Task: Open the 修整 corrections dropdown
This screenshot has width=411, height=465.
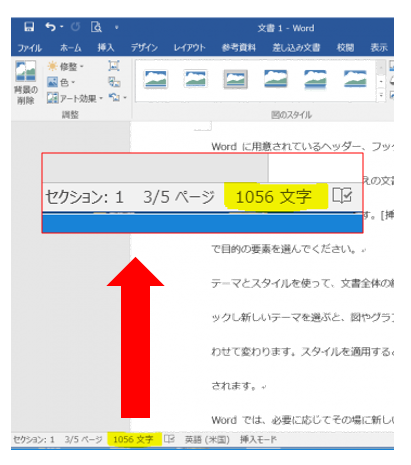Action: [x=65, y=66]
